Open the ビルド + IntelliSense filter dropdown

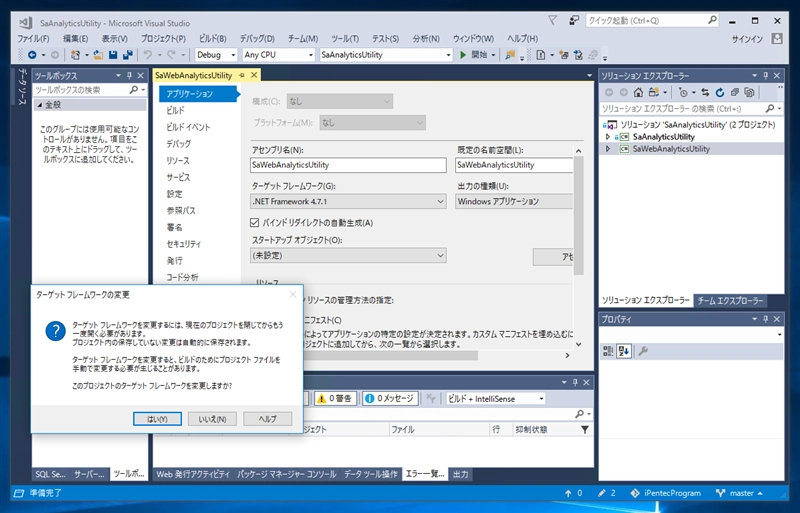point(495,399)
